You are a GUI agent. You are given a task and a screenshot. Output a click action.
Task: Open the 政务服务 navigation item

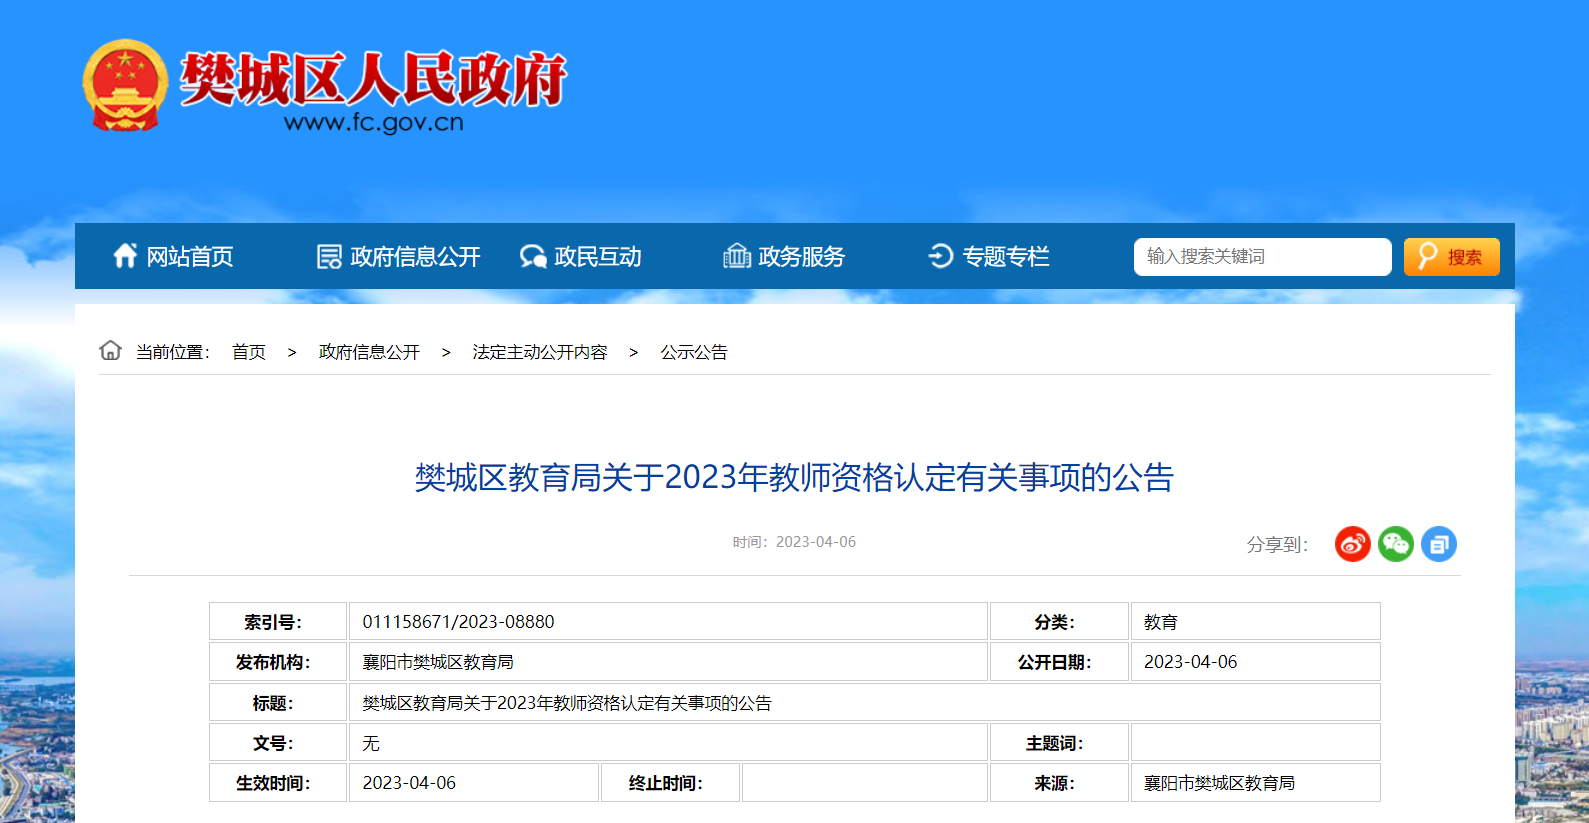801,257
